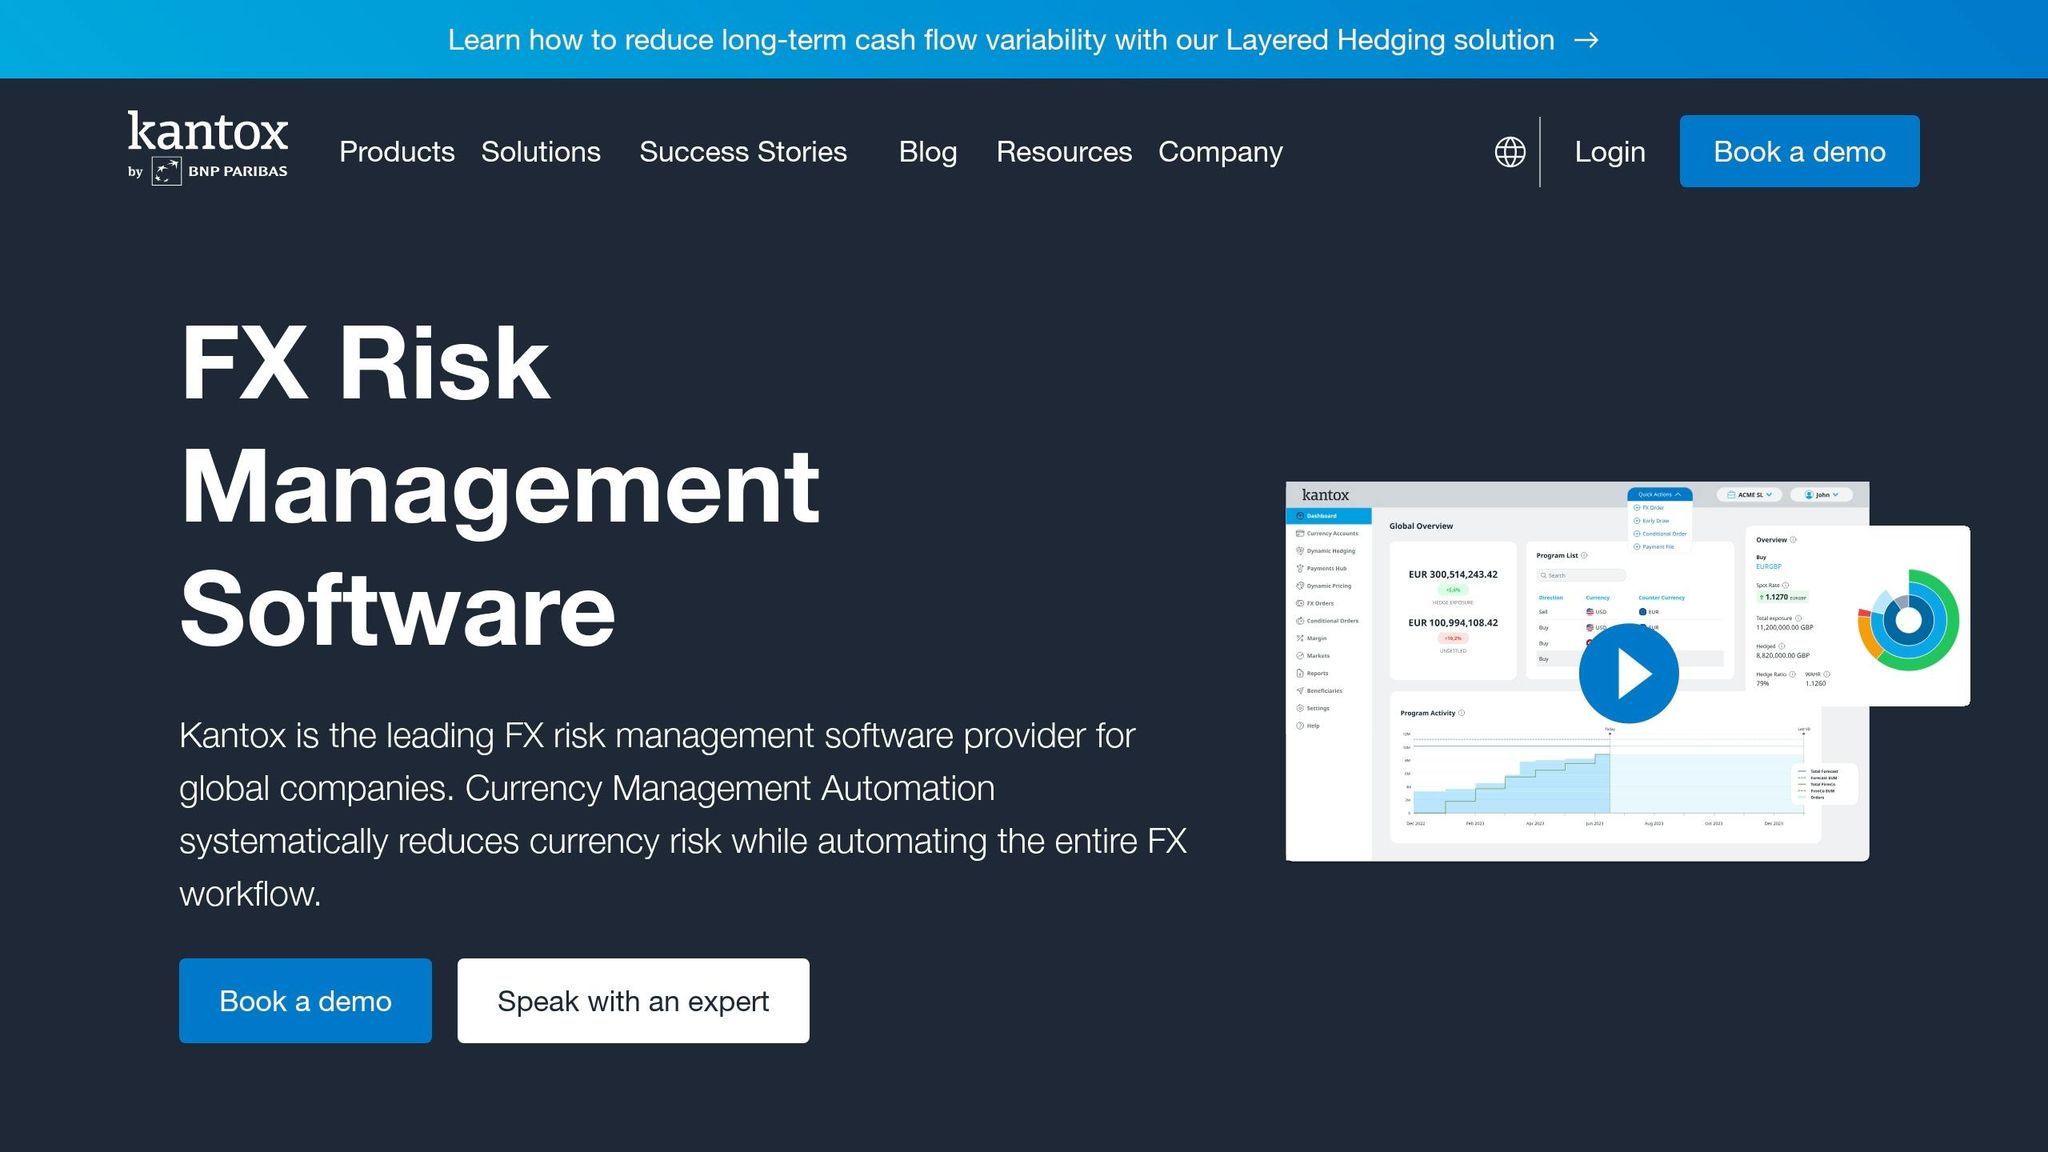Go to Success Stories
Viewport: 2048px width, 1152px height.
[743, 152]
